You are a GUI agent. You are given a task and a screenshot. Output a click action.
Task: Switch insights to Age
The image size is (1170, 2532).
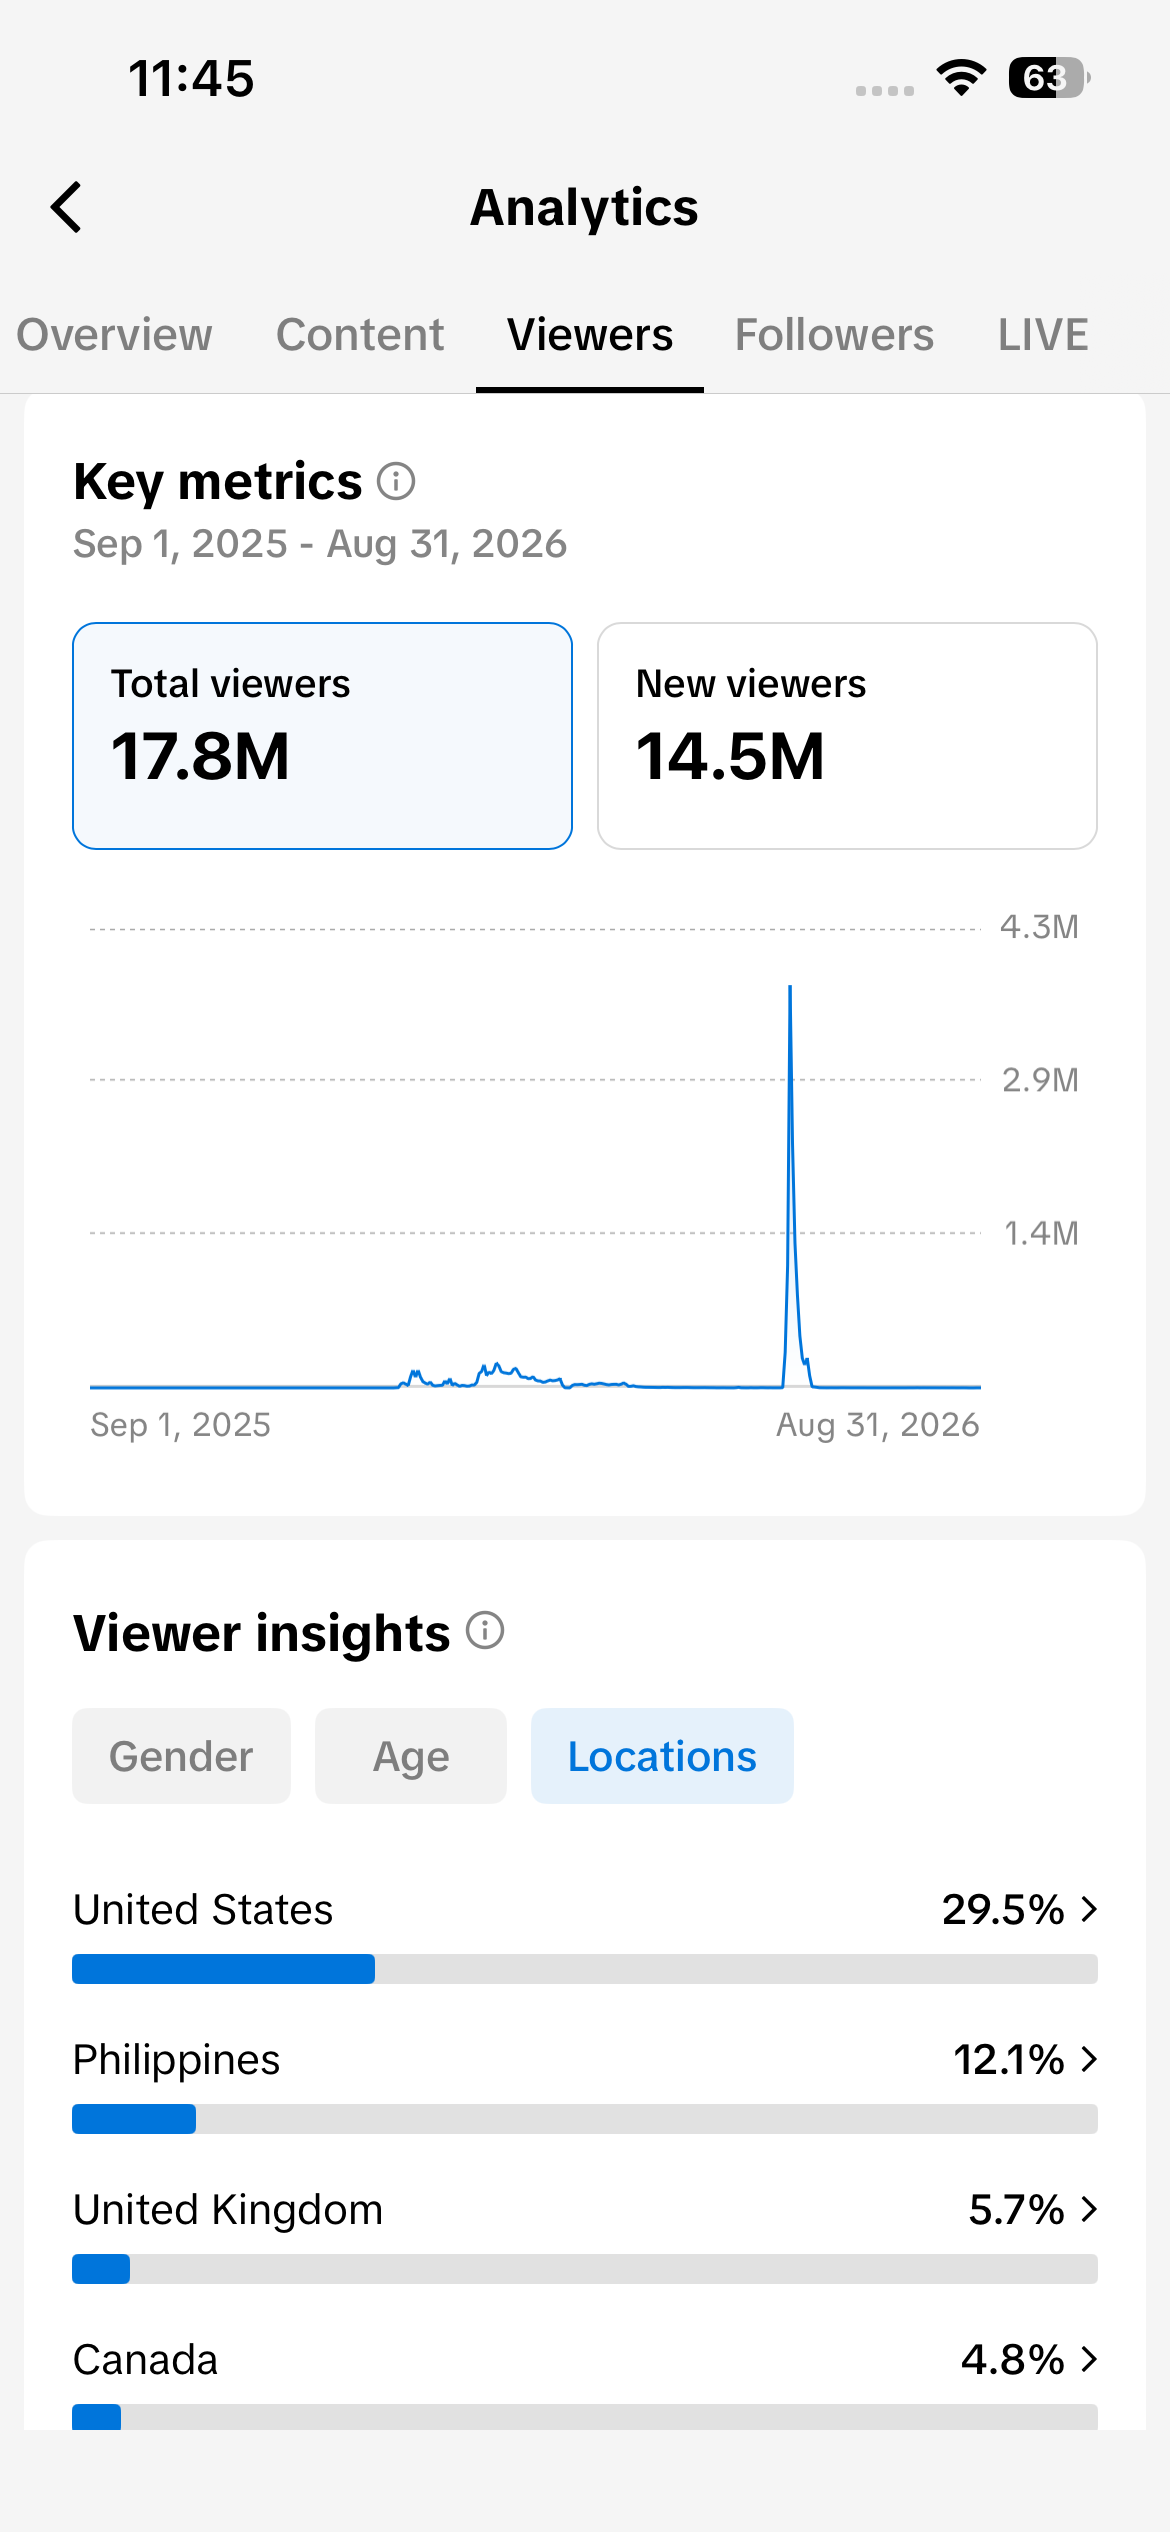(411, 1756)
